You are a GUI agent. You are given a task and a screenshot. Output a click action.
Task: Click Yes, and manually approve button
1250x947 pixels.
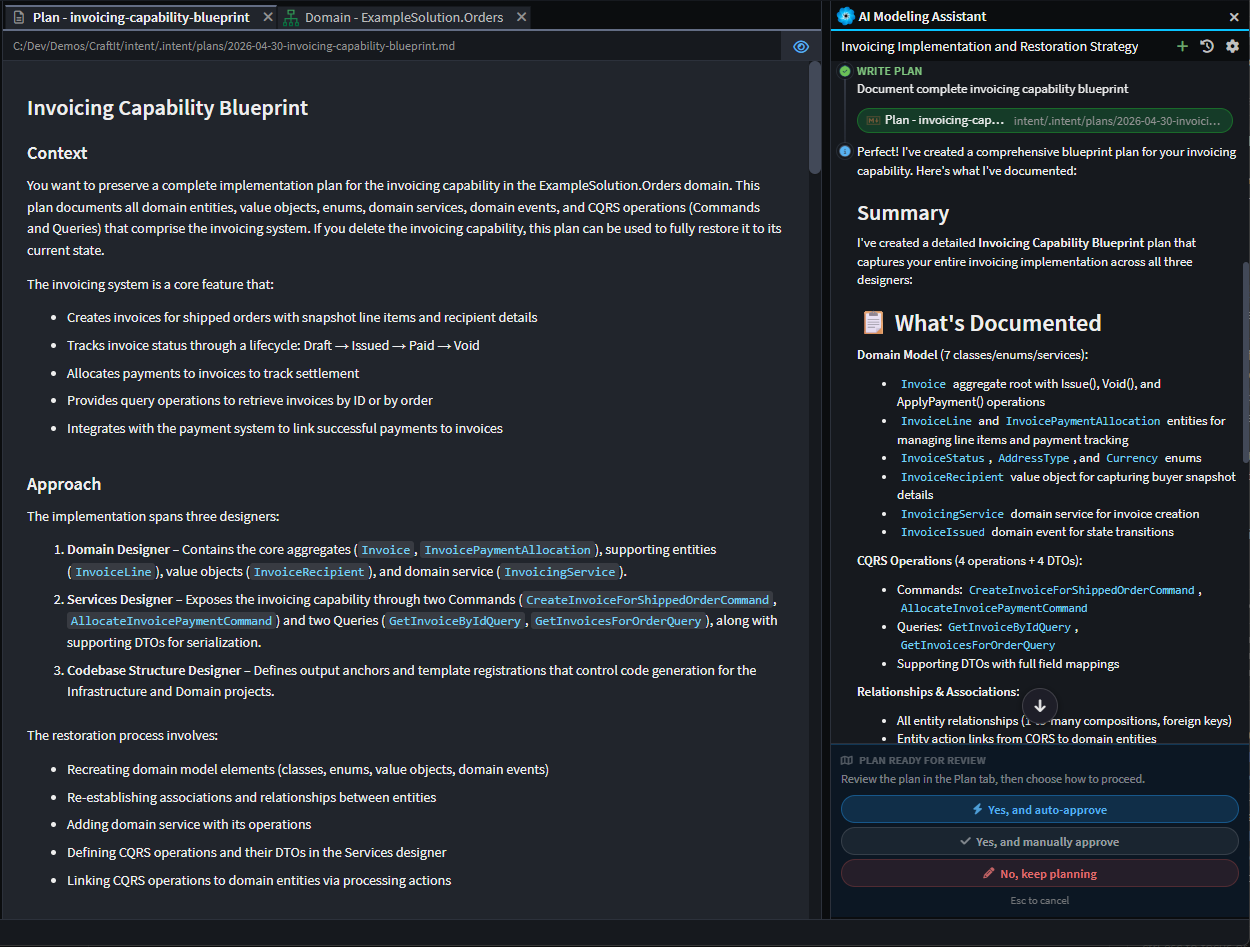click(x=1040, y=841)
